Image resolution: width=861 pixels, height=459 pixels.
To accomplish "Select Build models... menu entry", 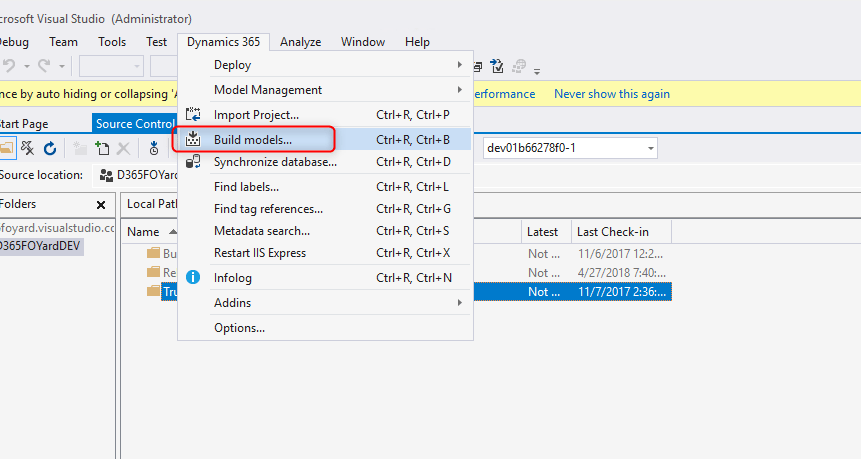I will [x=253, y=139].
